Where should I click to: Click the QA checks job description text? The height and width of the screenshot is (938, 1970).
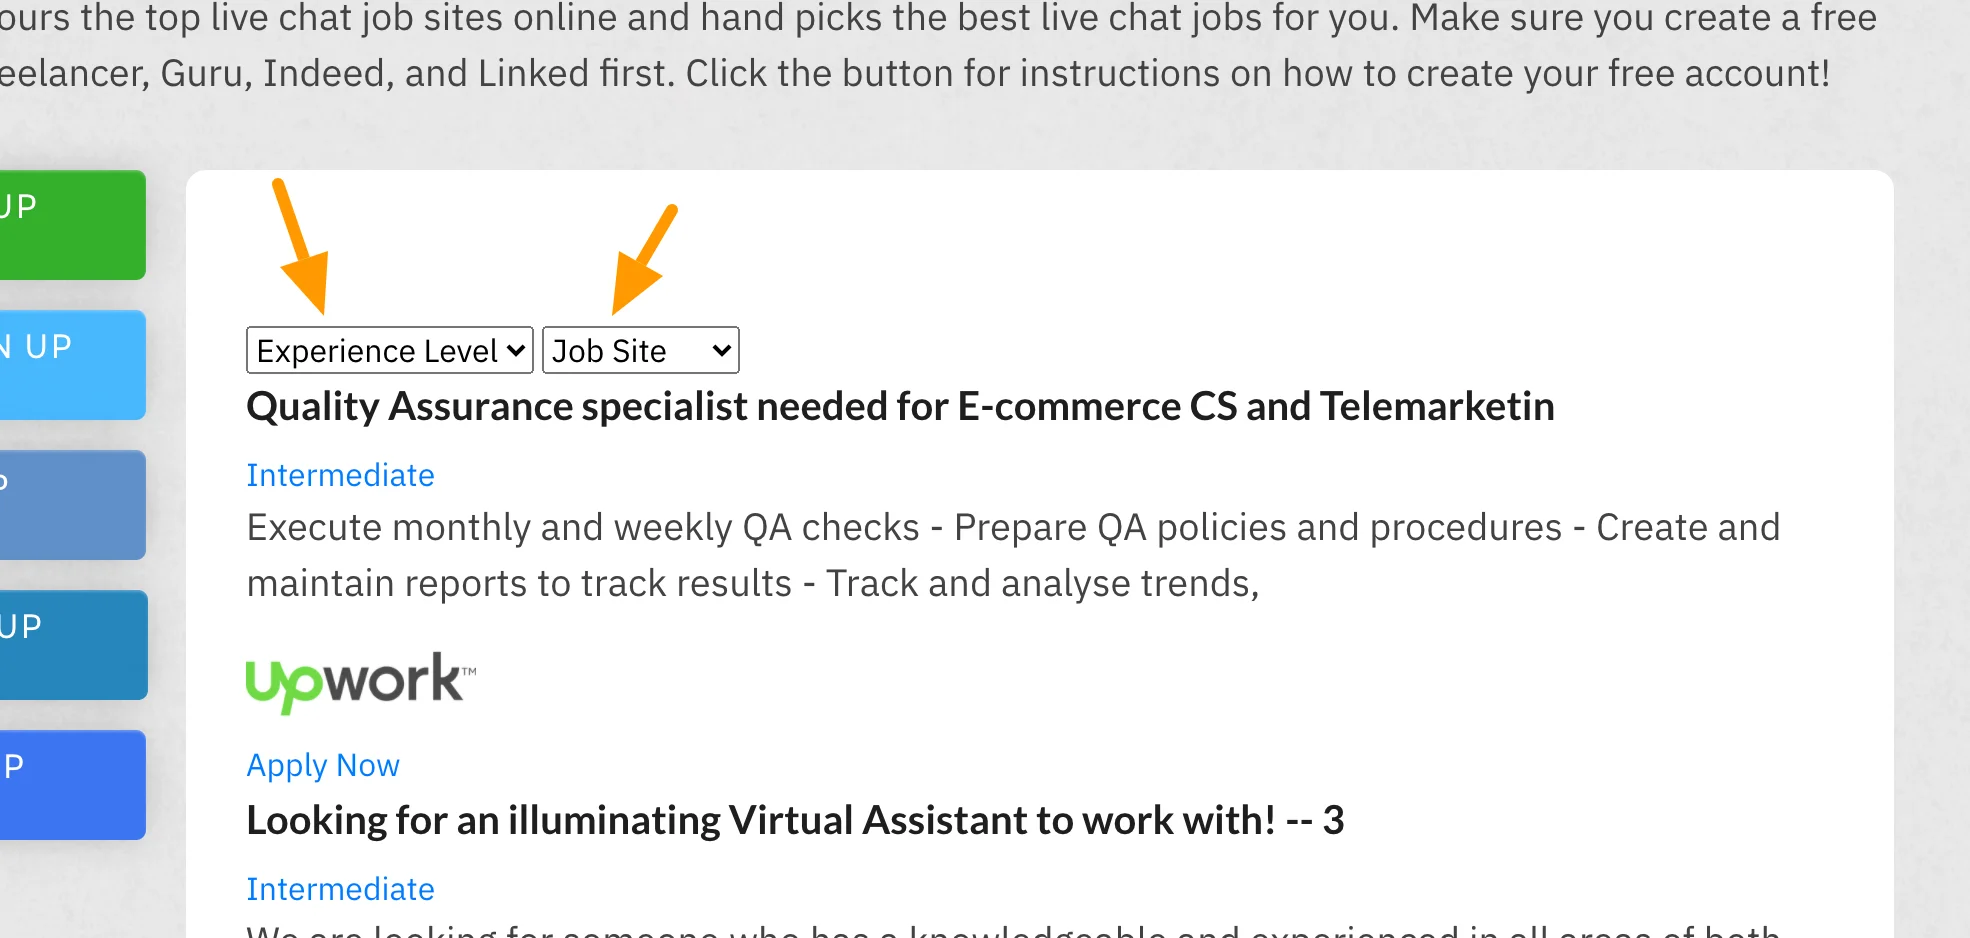tap(1012, 555)
